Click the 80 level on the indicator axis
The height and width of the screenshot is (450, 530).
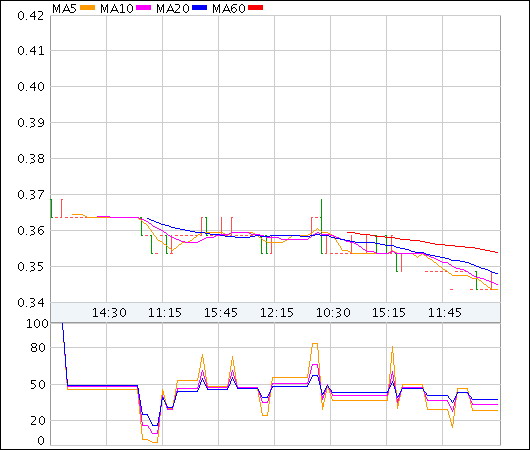coord(38,348)
